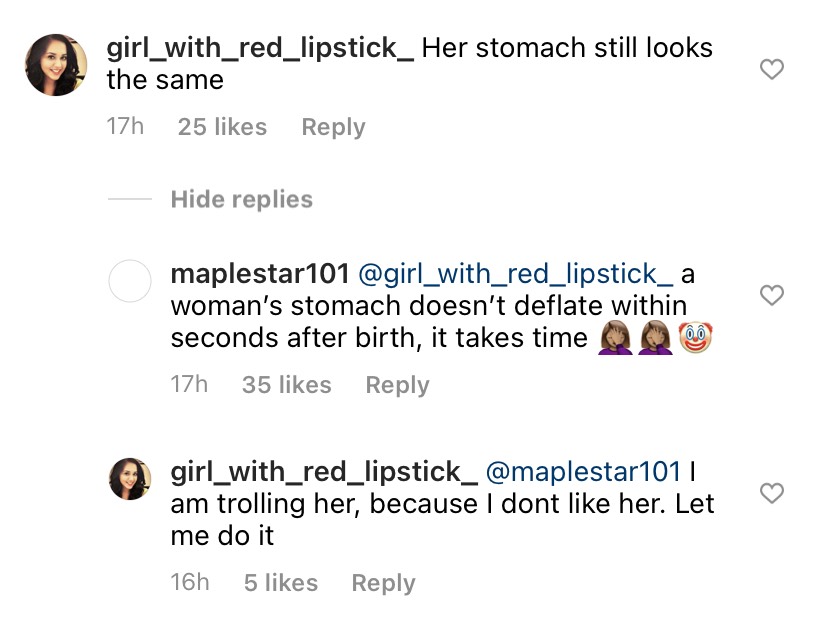This screenshot has width=828, height=623.
Task: Reply to maplestar101's comment
Action: 397,385
